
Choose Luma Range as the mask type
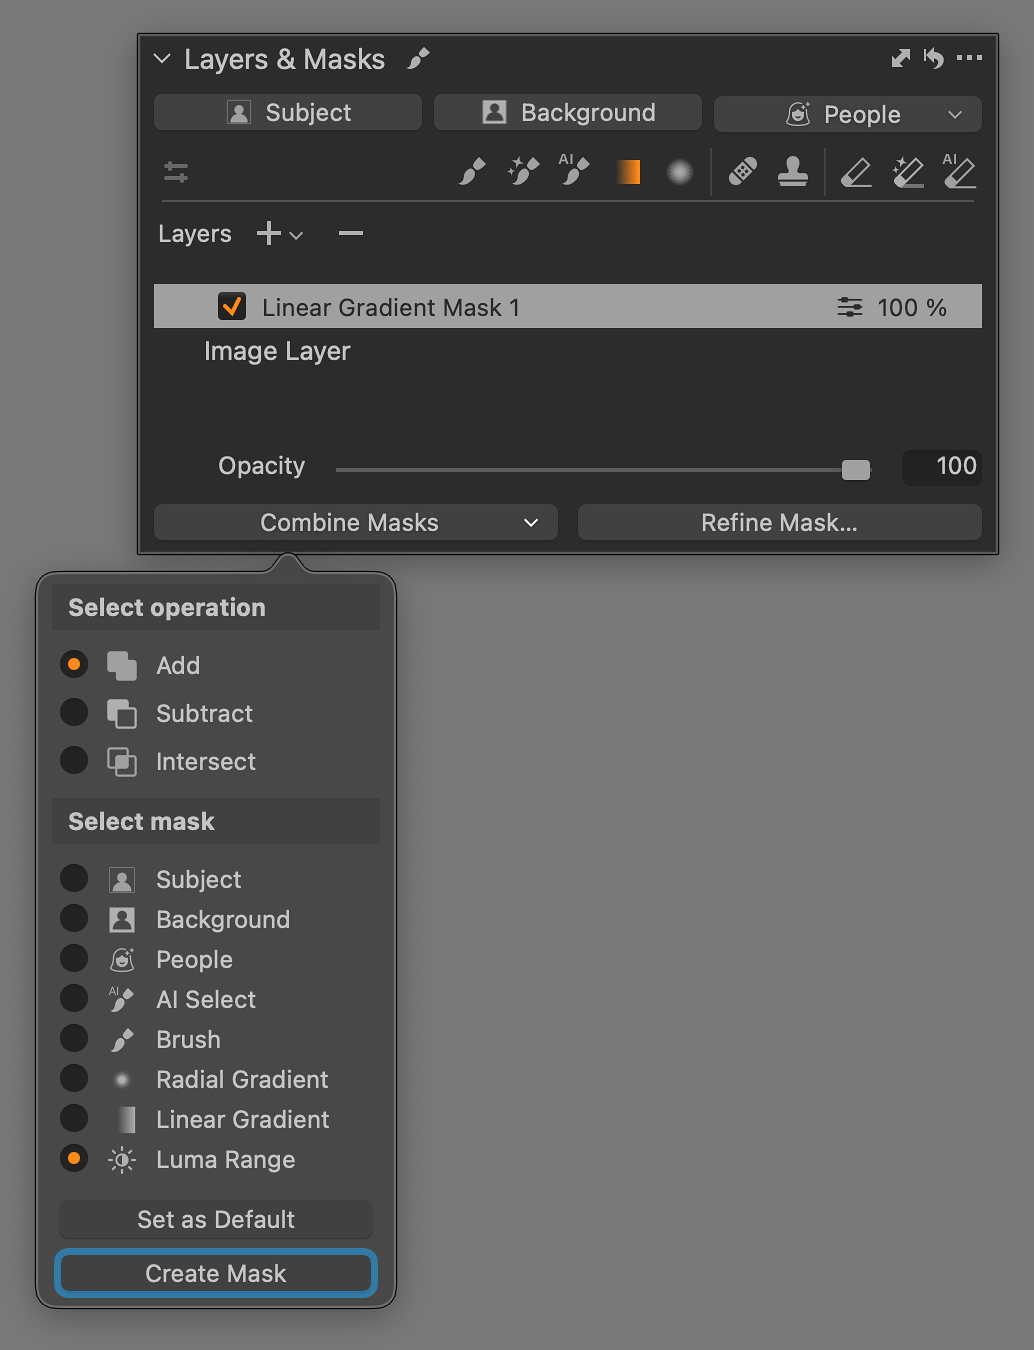click(x=74, y=1159)
